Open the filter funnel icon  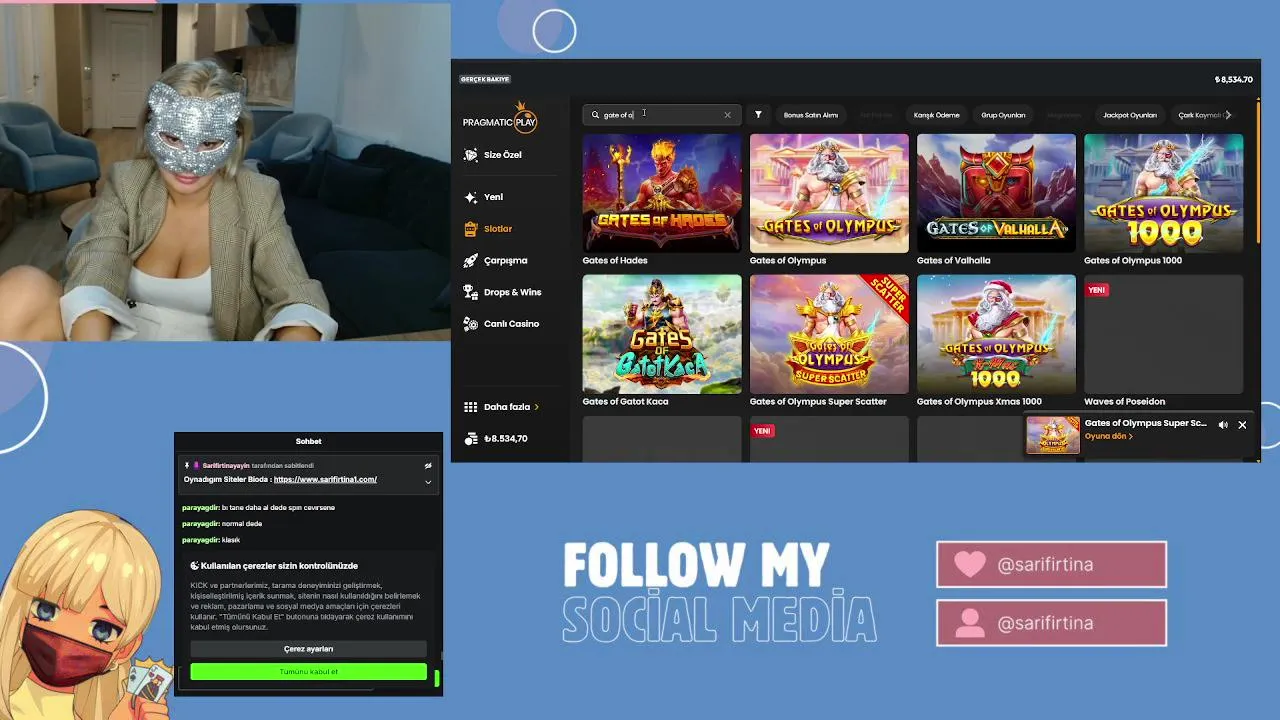[x=758, y=115]
